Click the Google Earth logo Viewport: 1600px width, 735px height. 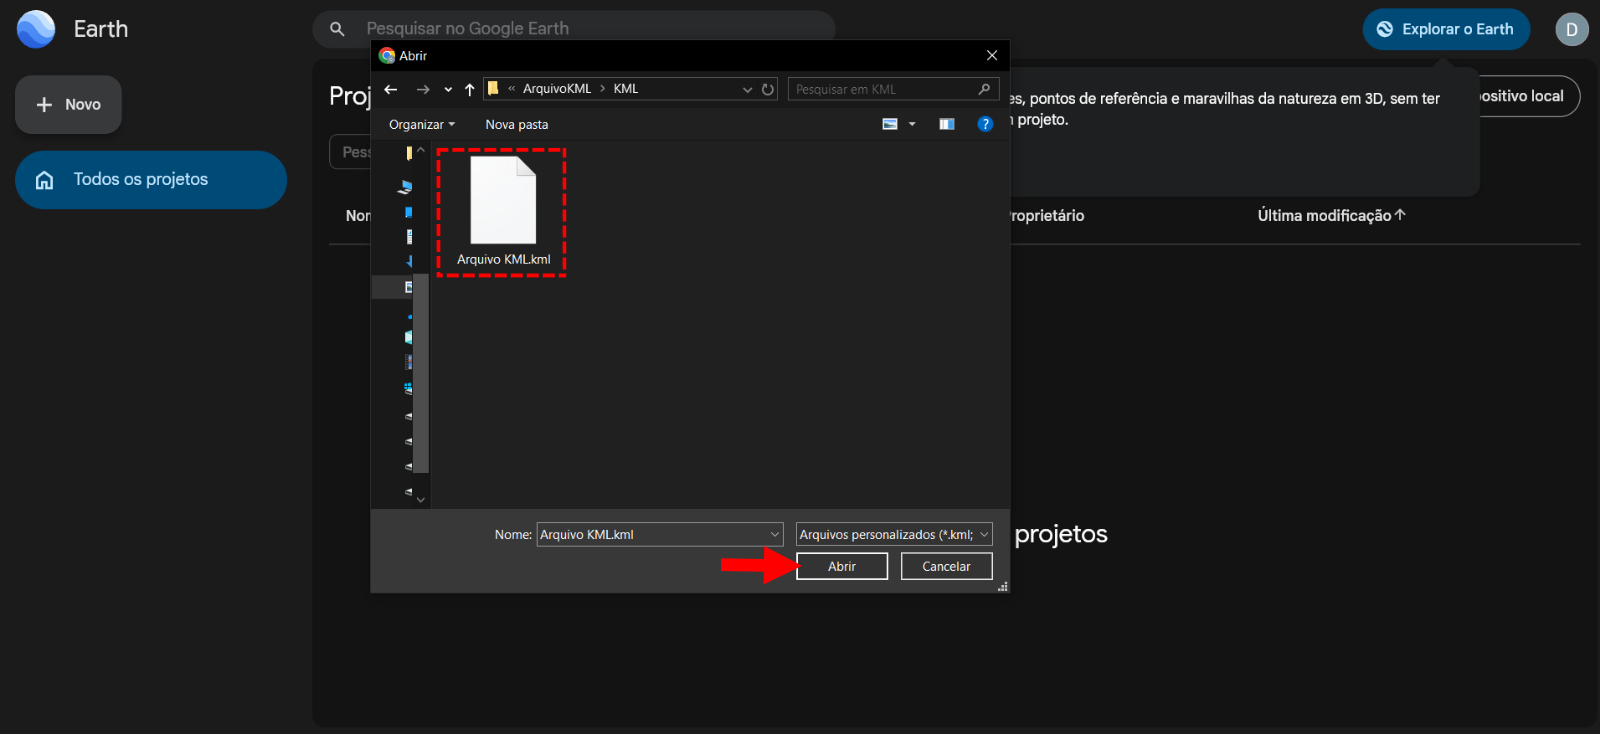tap(36, 29)
